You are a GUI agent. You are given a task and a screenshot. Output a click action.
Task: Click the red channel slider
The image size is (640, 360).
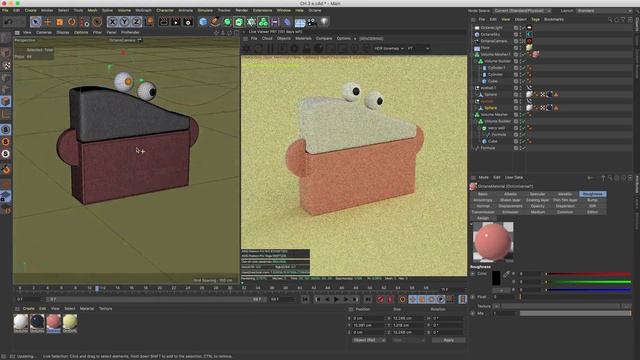[588, 274]
